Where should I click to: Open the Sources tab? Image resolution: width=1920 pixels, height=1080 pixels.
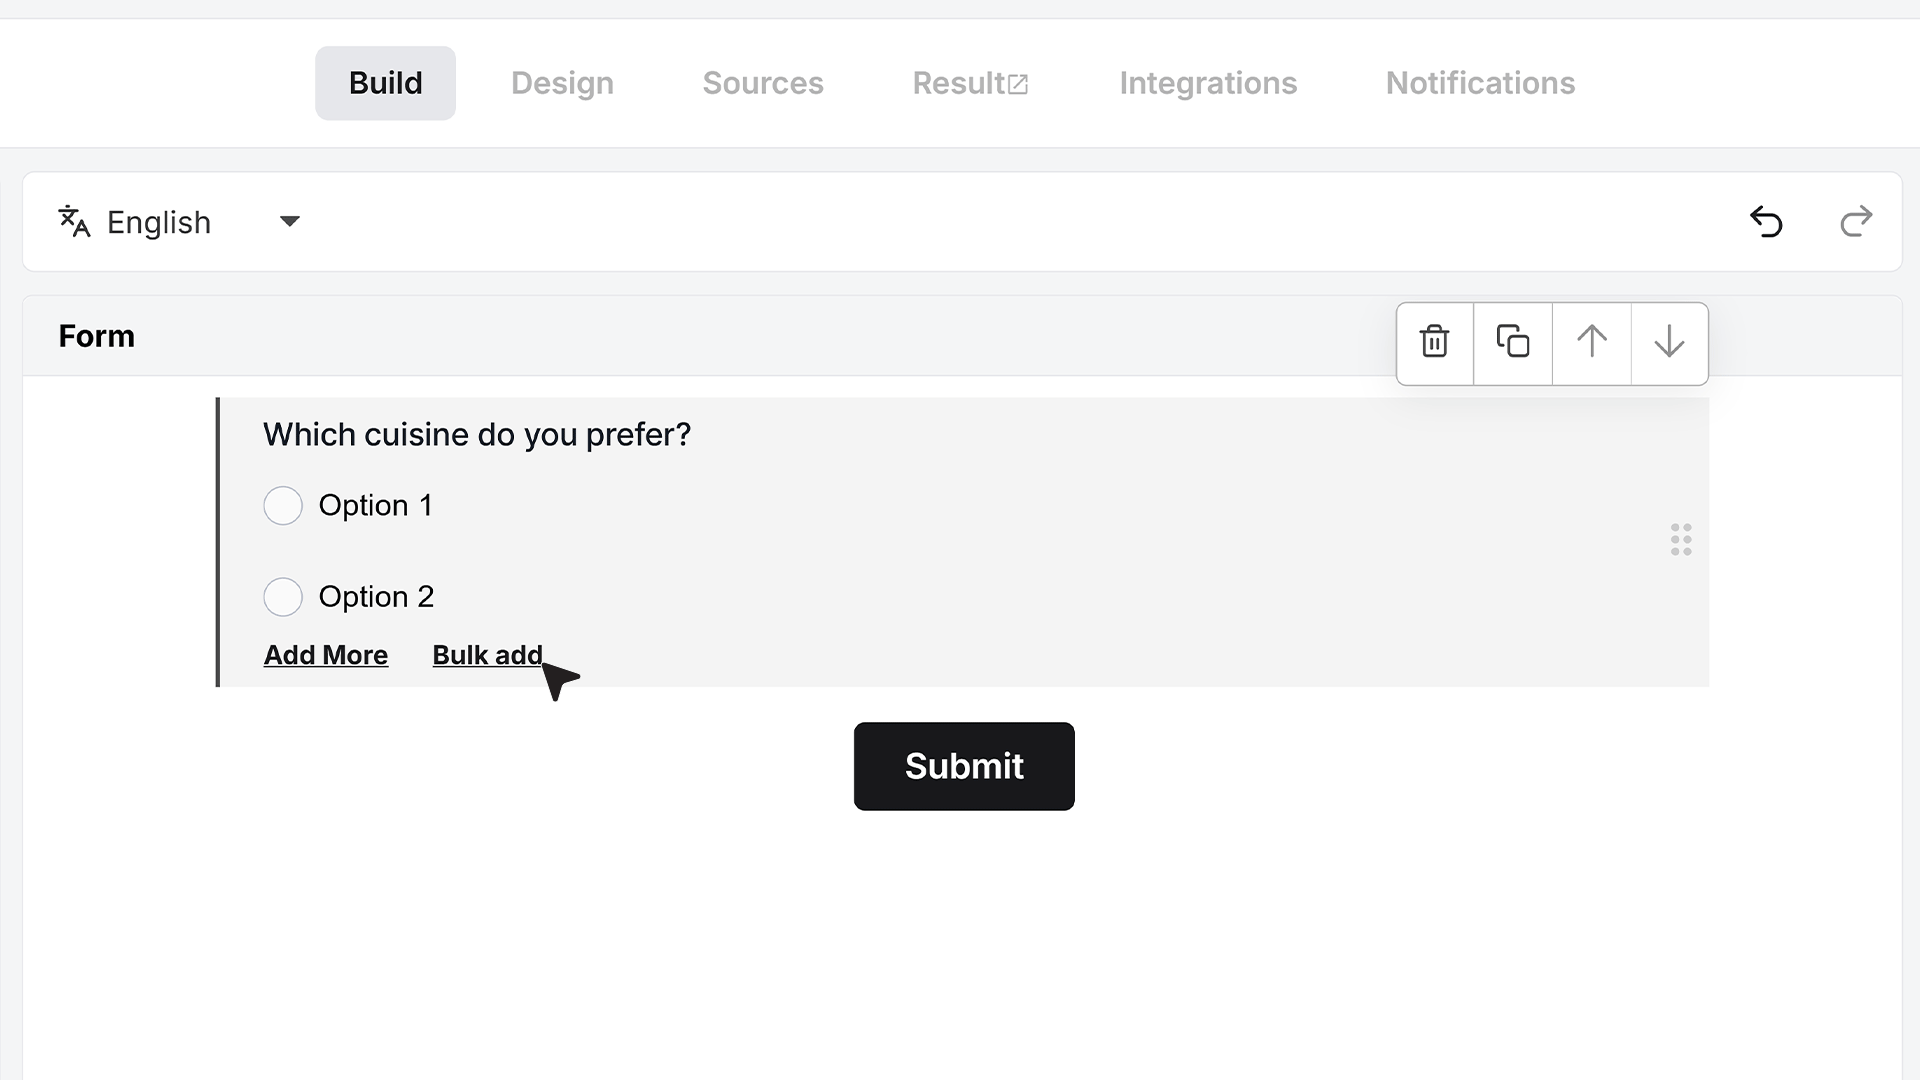tap(763, 83)
